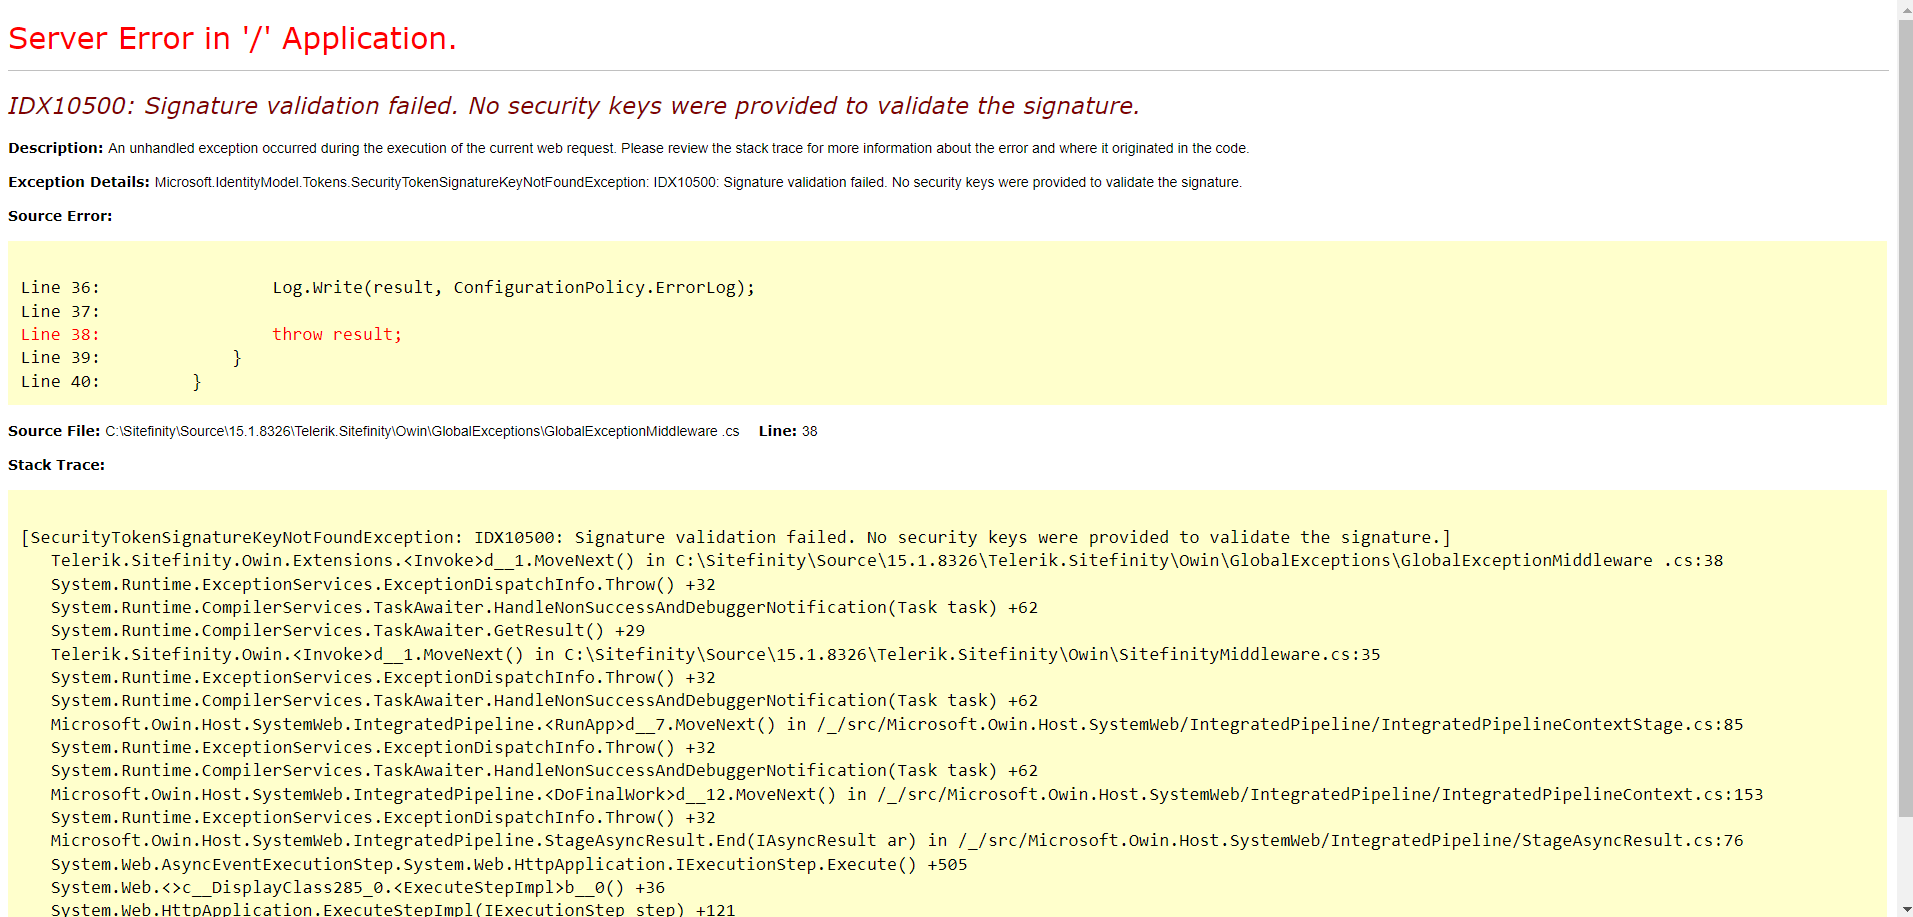
Task: Click the scrollbar up arrow
Action: [x=1905, y=8]
